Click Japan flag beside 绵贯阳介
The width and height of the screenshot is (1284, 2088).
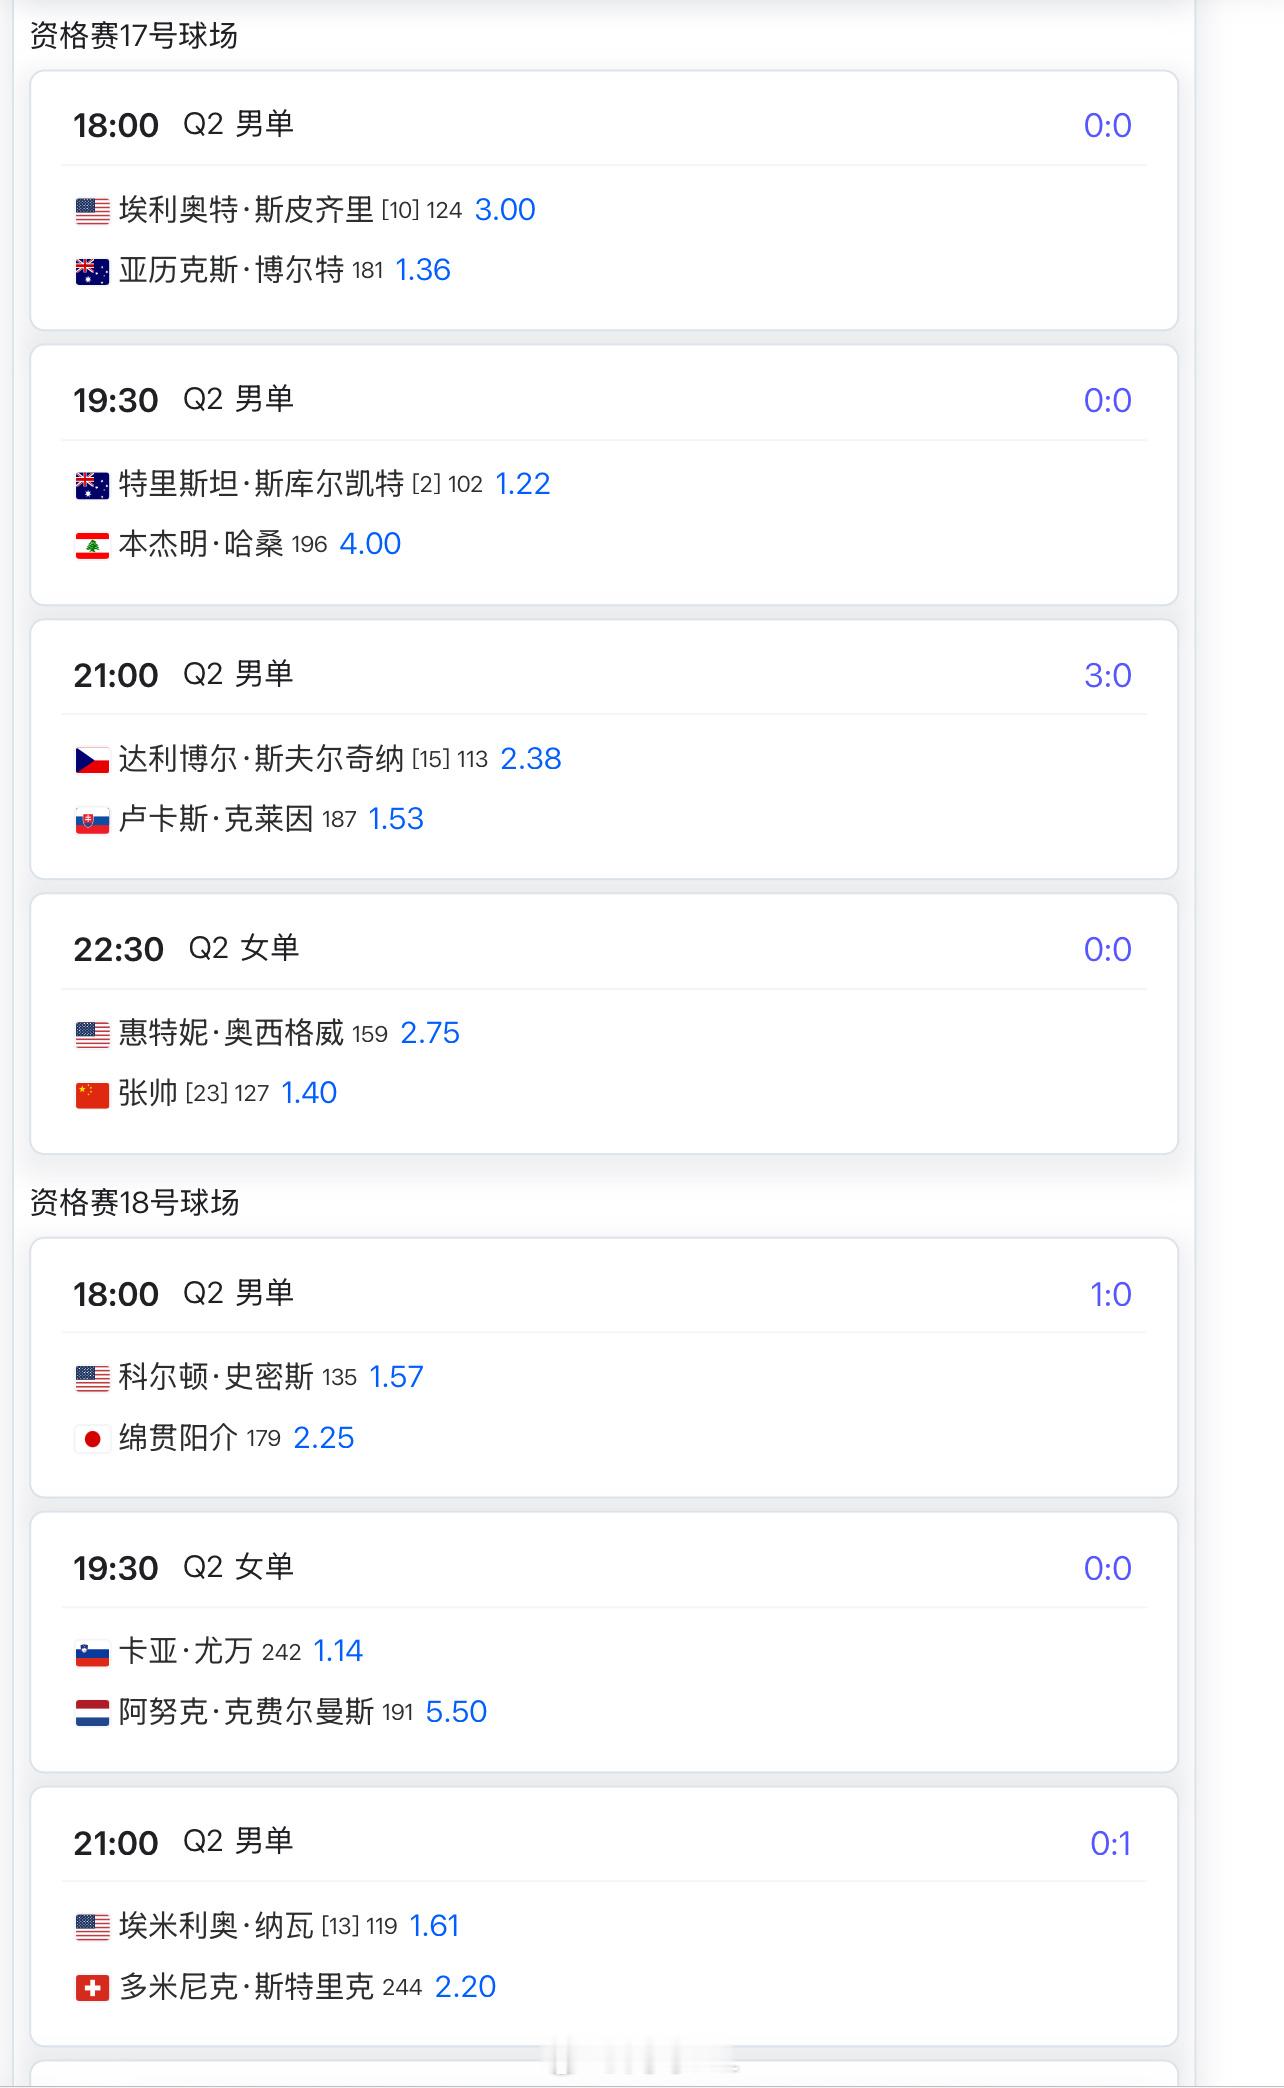93,1439
